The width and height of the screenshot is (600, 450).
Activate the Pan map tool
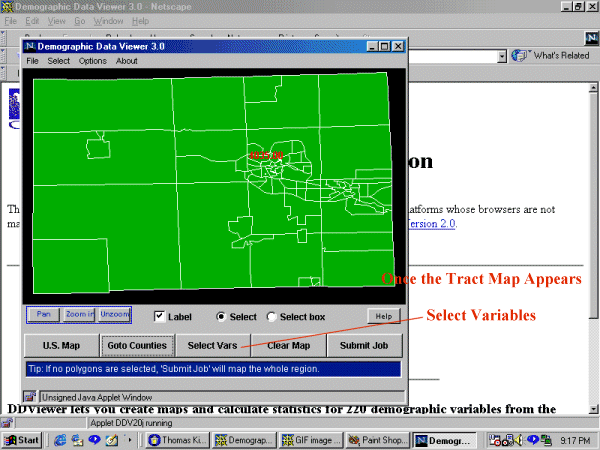point(43,315)
